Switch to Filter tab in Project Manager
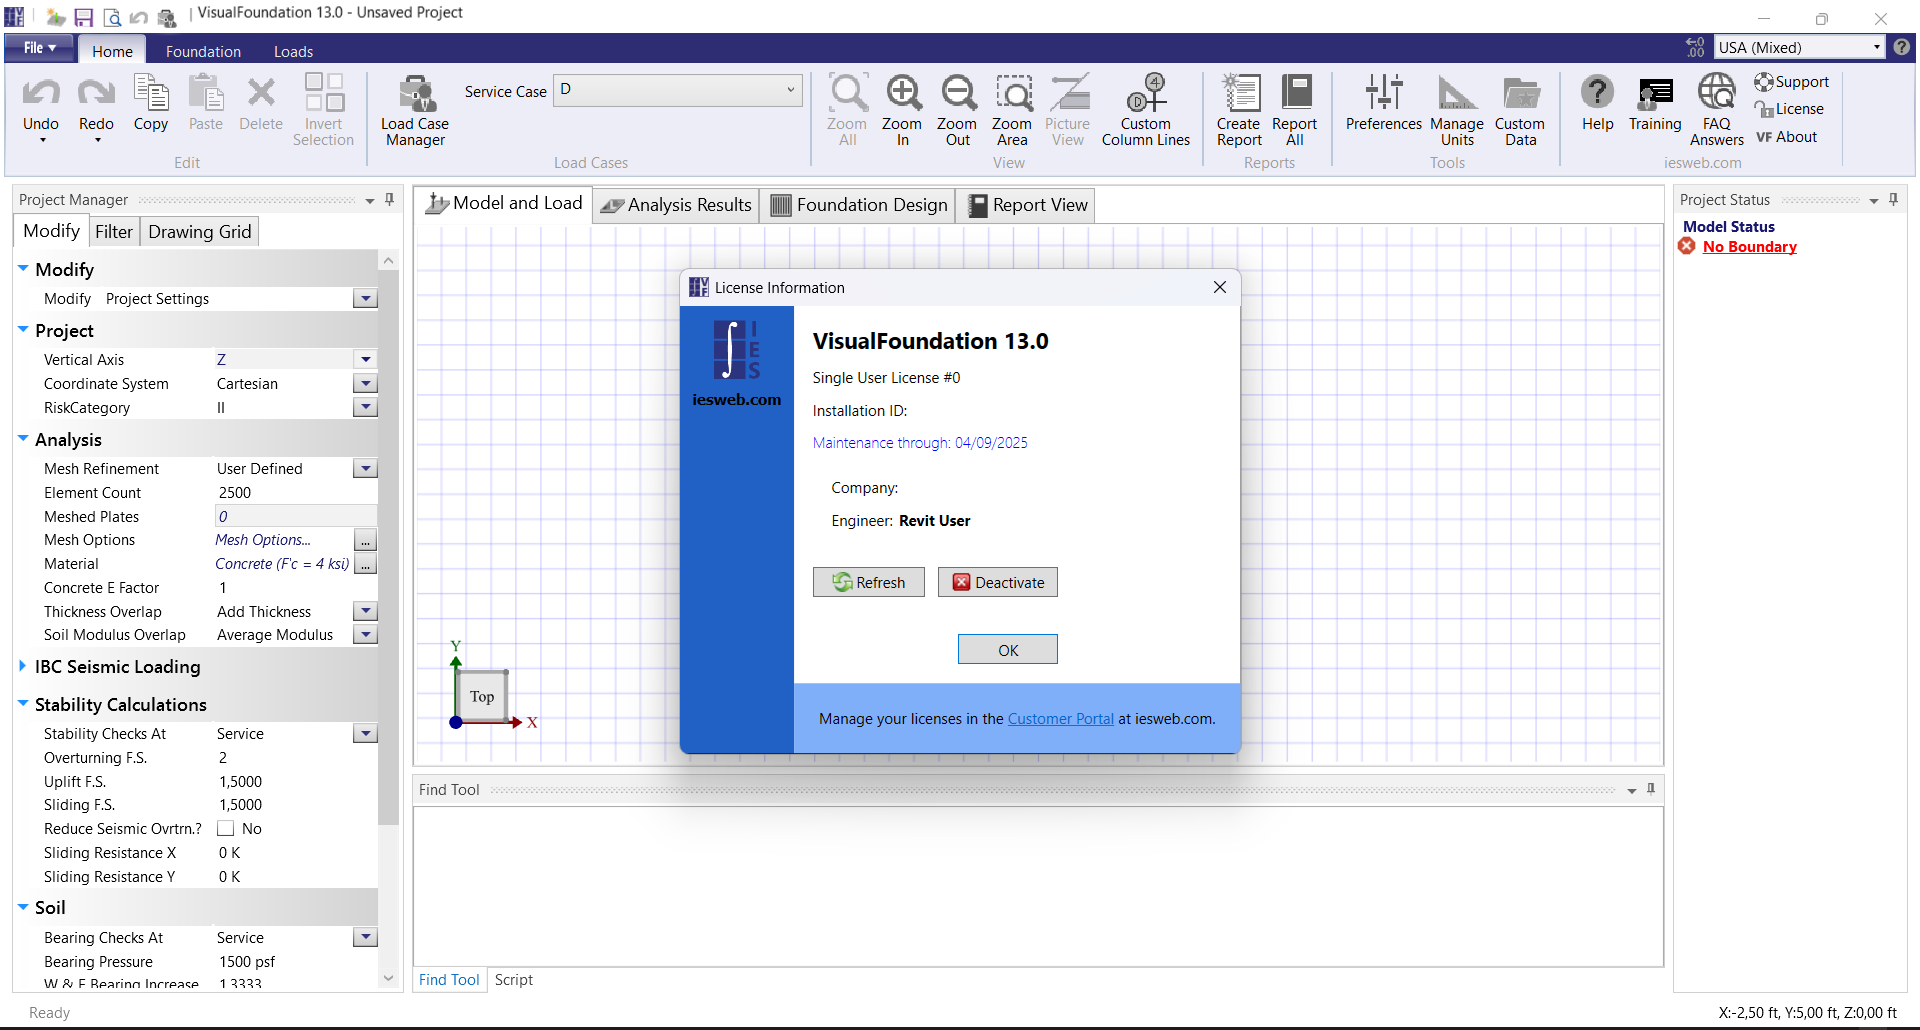The width and height of the screenshot is (1920, 1030). point(114,232)
